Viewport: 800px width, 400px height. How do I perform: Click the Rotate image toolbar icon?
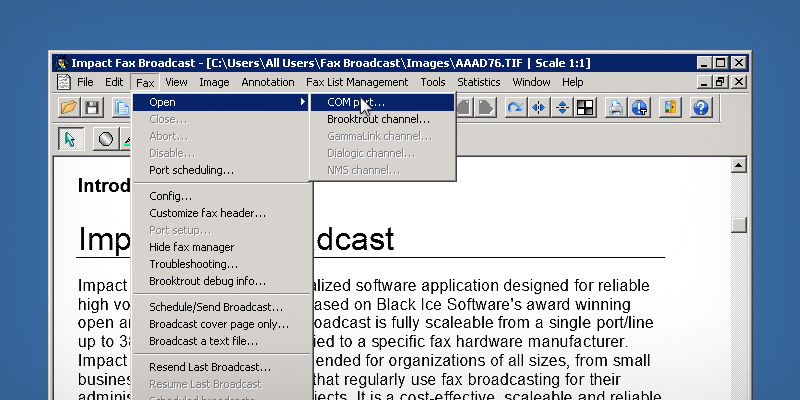pos(516,107)
